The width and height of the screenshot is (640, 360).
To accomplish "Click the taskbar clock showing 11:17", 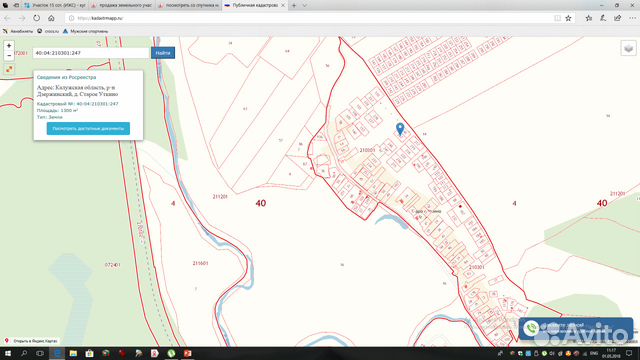I will click(611, 353).
